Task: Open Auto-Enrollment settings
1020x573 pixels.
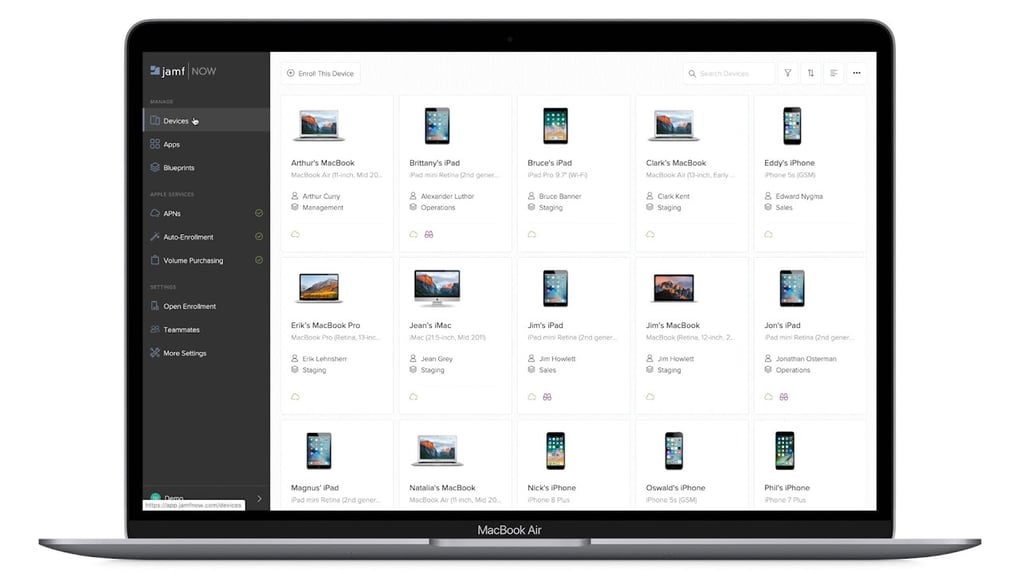Action: pos(206,237)
